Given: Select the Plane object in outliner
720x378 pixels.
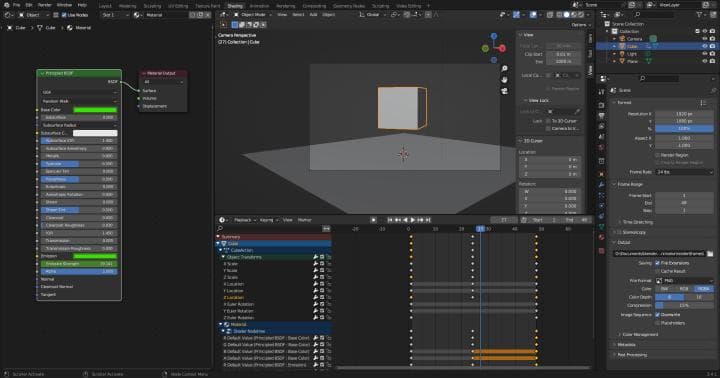Looking at the screenshot, I should tap(632, 61).
